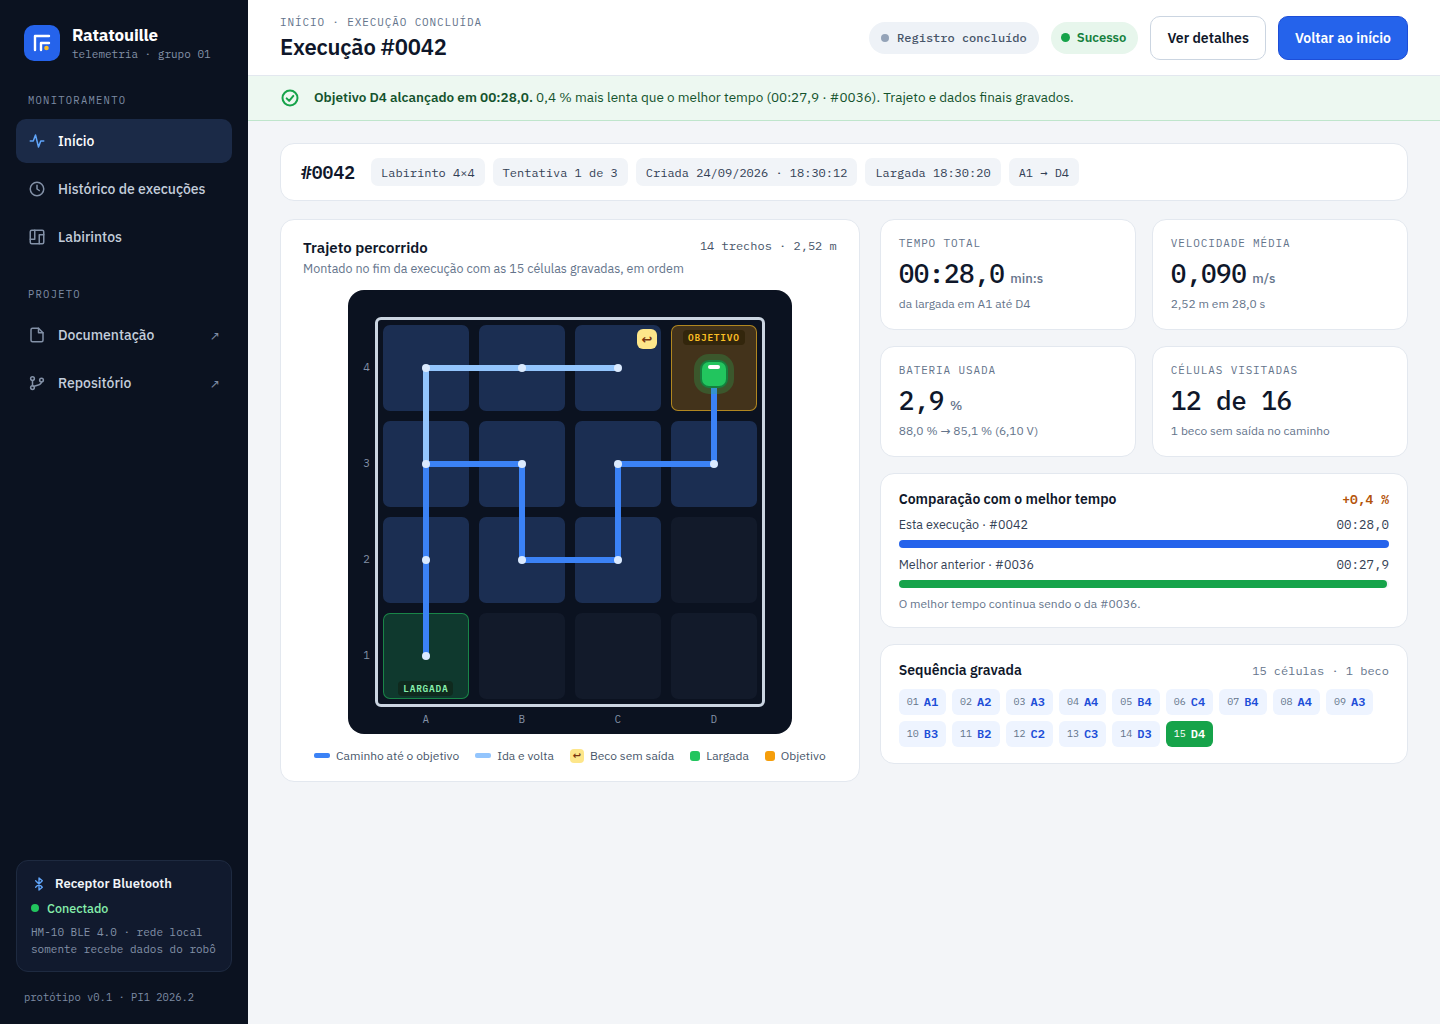Click INÍCIO in the breadcrumb
This screenshot has height=1024, width=1440.
tap(302, 22)
